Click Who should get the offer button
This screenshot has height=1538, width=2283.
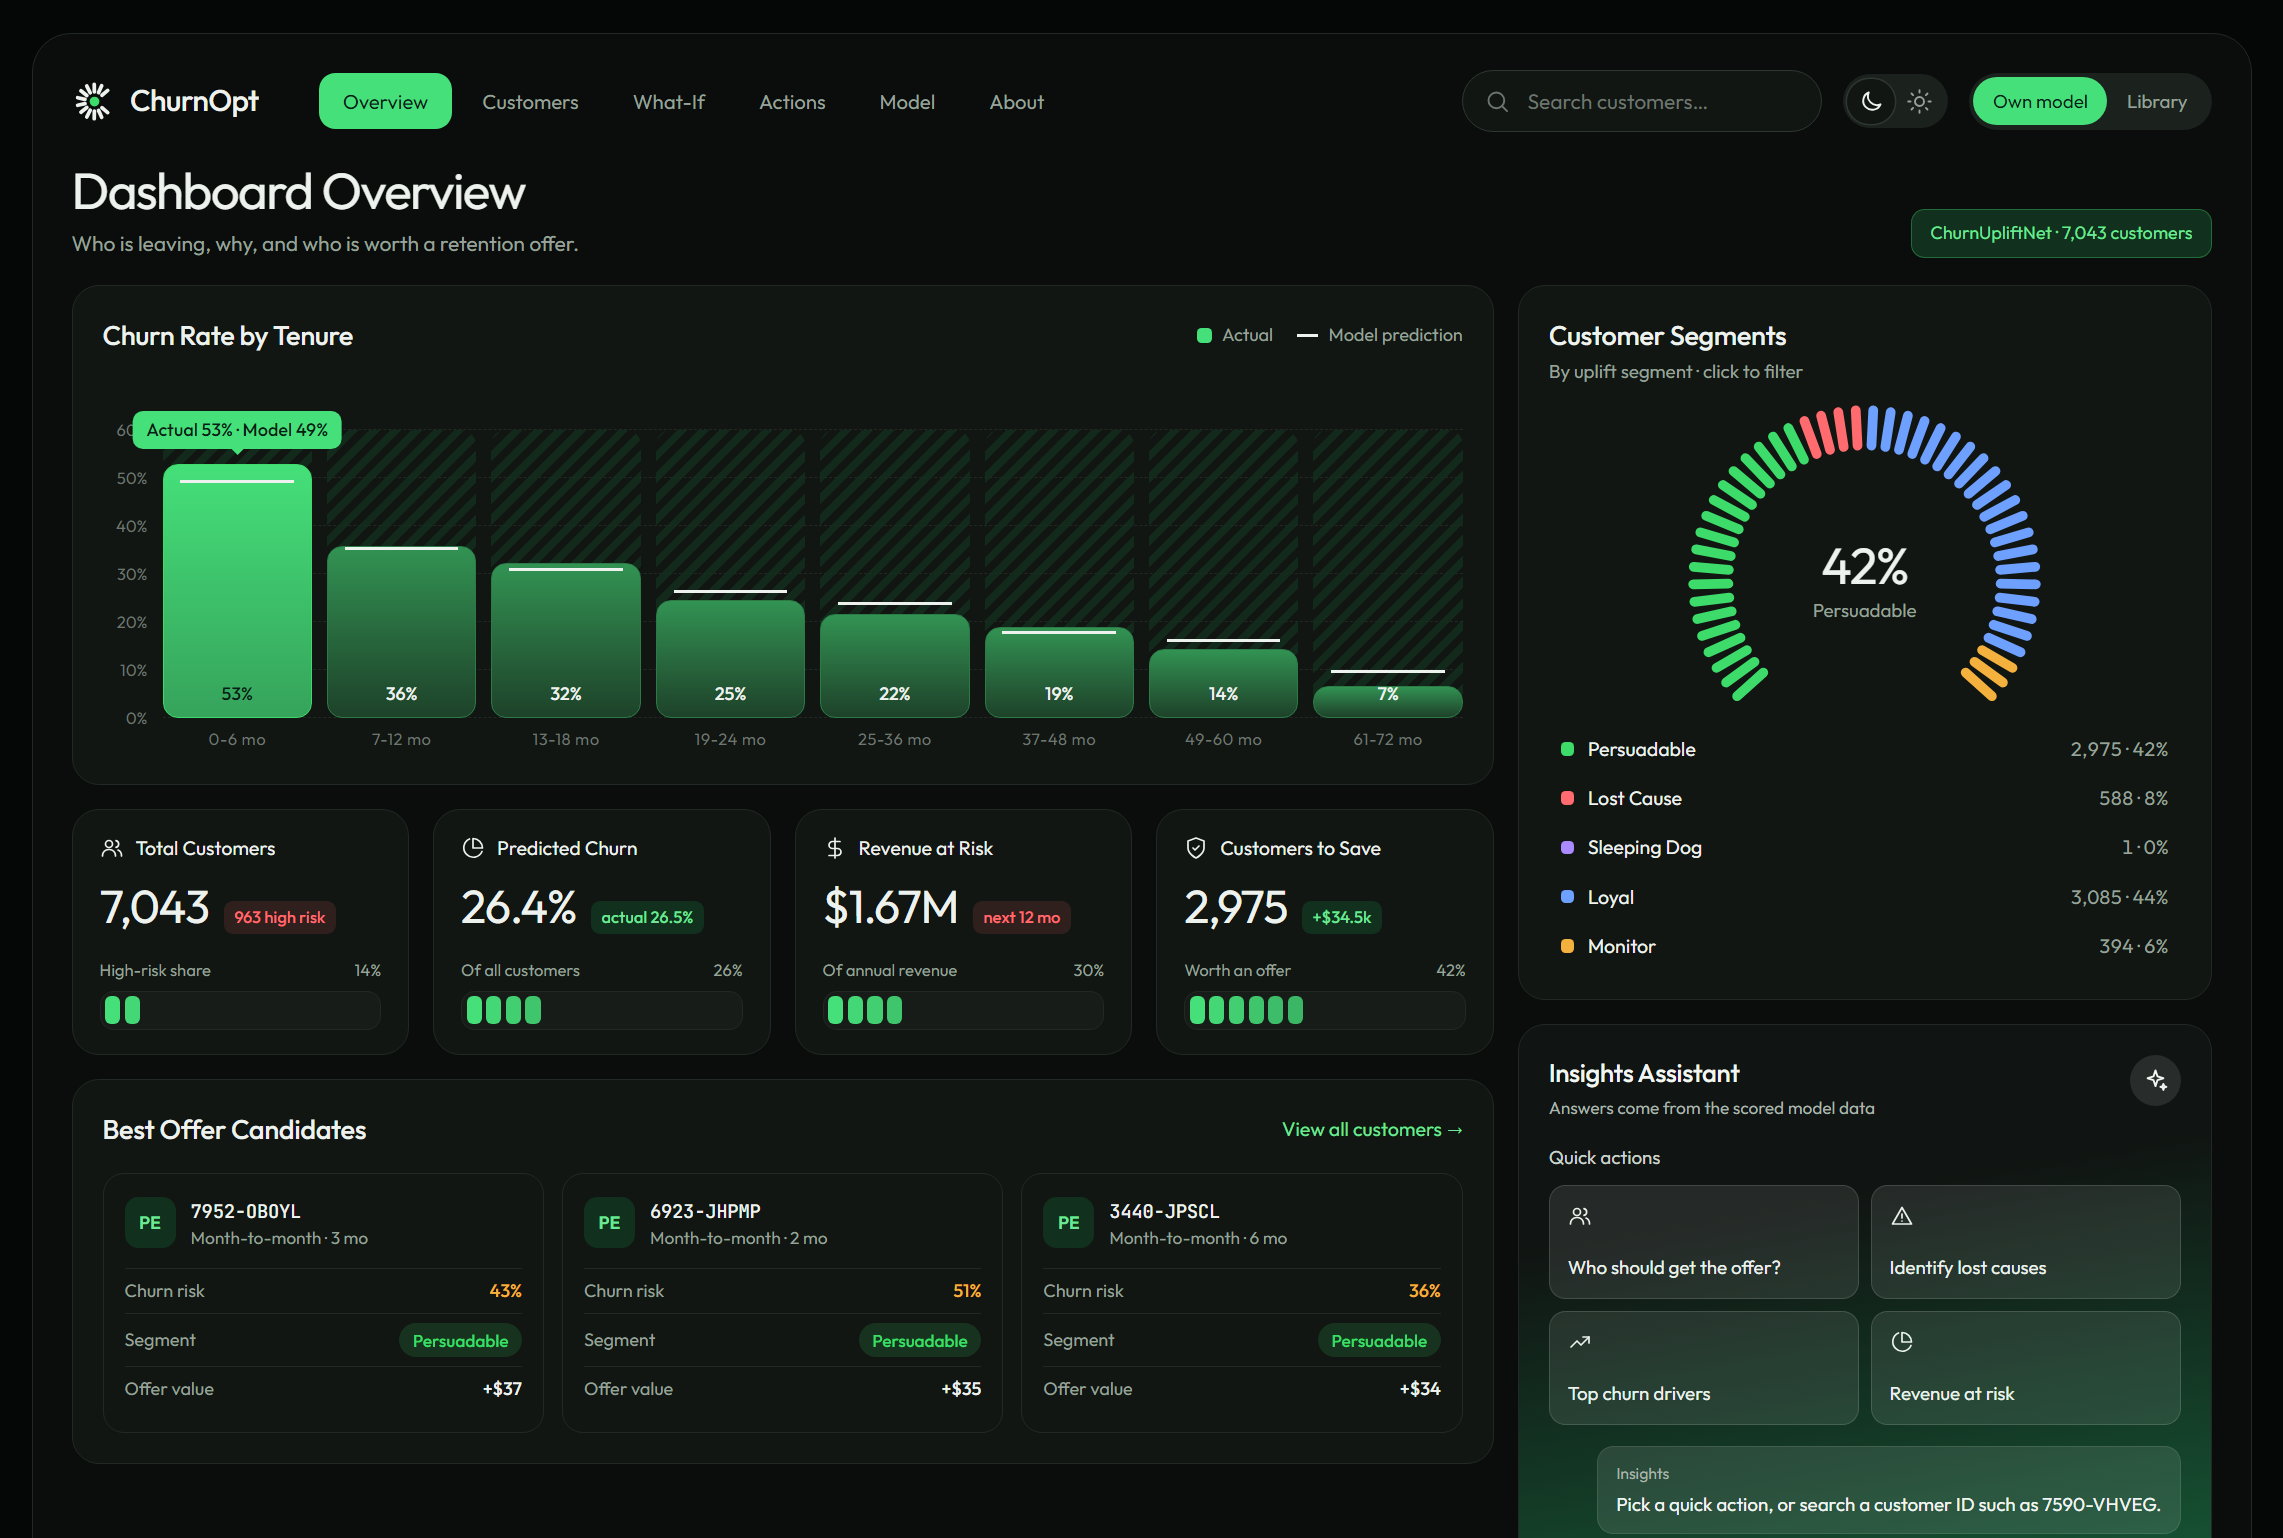coord(1703,1241)
